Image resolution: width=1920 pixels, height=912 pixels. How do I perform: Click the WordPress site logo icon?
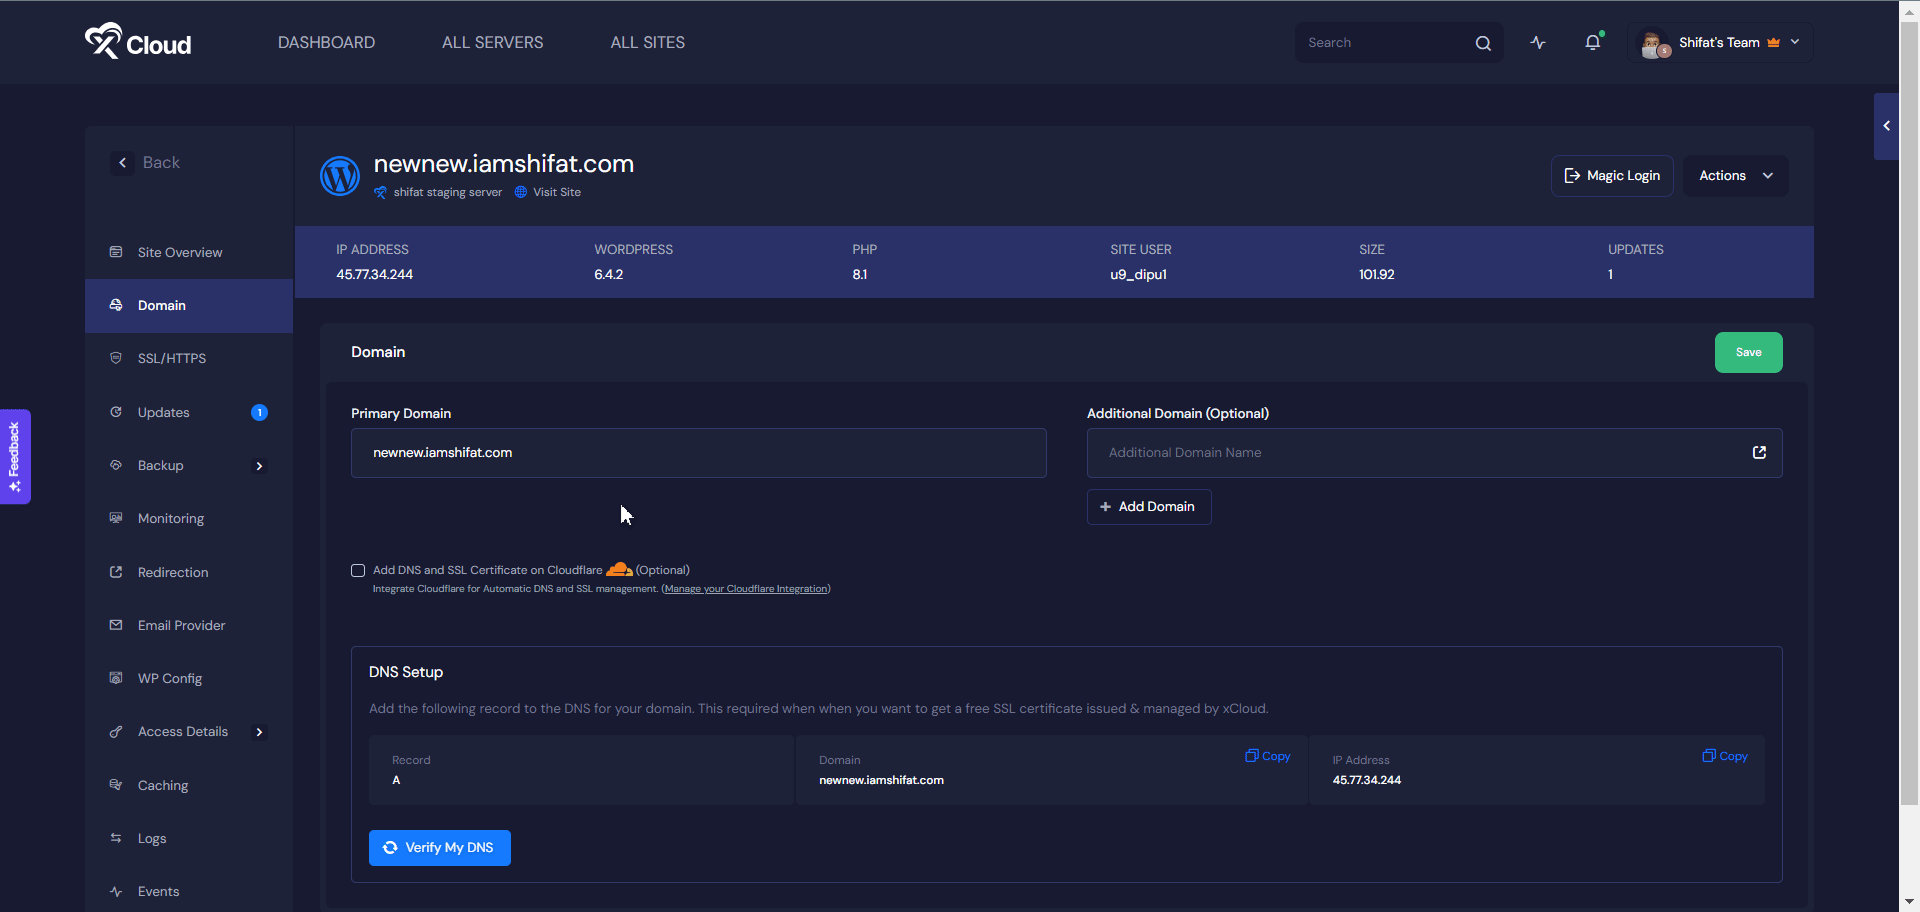click(340, 176)
